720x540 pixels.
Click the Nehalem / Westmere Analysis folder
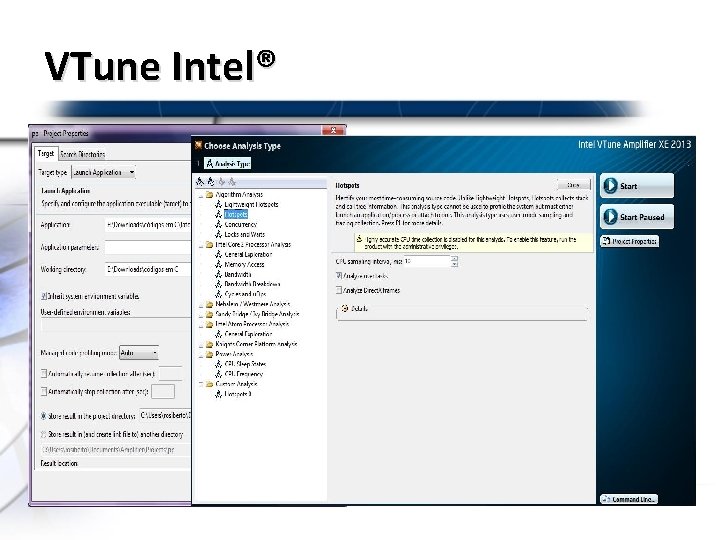pos(253,304)
